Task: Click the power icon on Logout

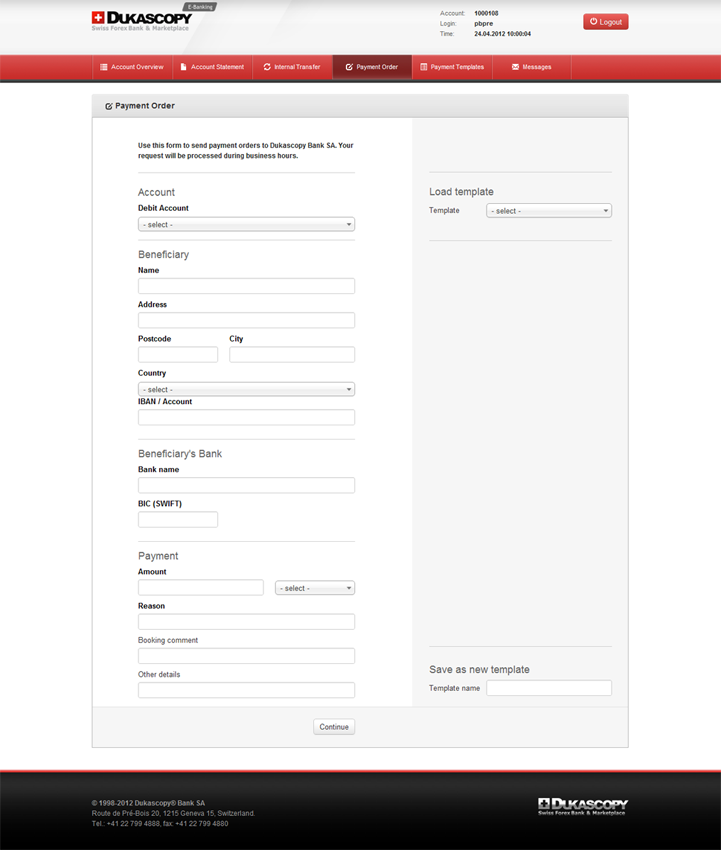Action: click(594, 22)
